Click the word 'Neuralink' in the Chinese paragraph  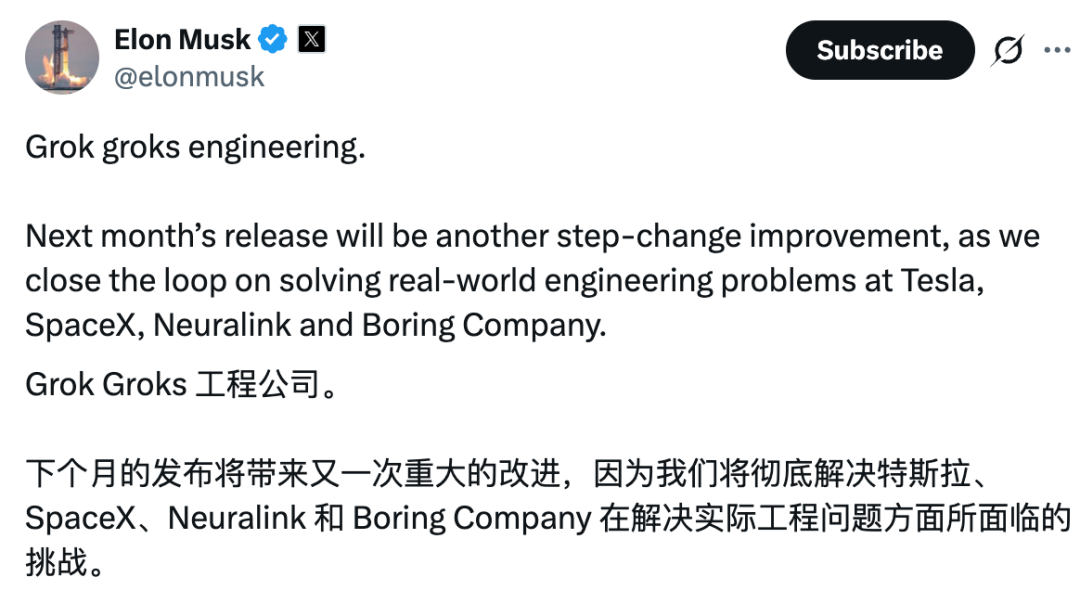point(237,518)
